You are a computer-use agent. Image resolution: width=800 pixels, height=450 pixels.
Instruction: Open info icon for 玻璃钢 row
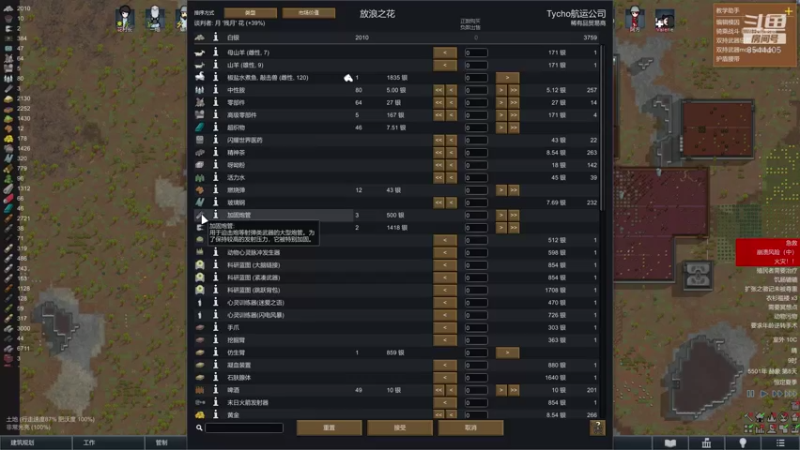point(215,202)
